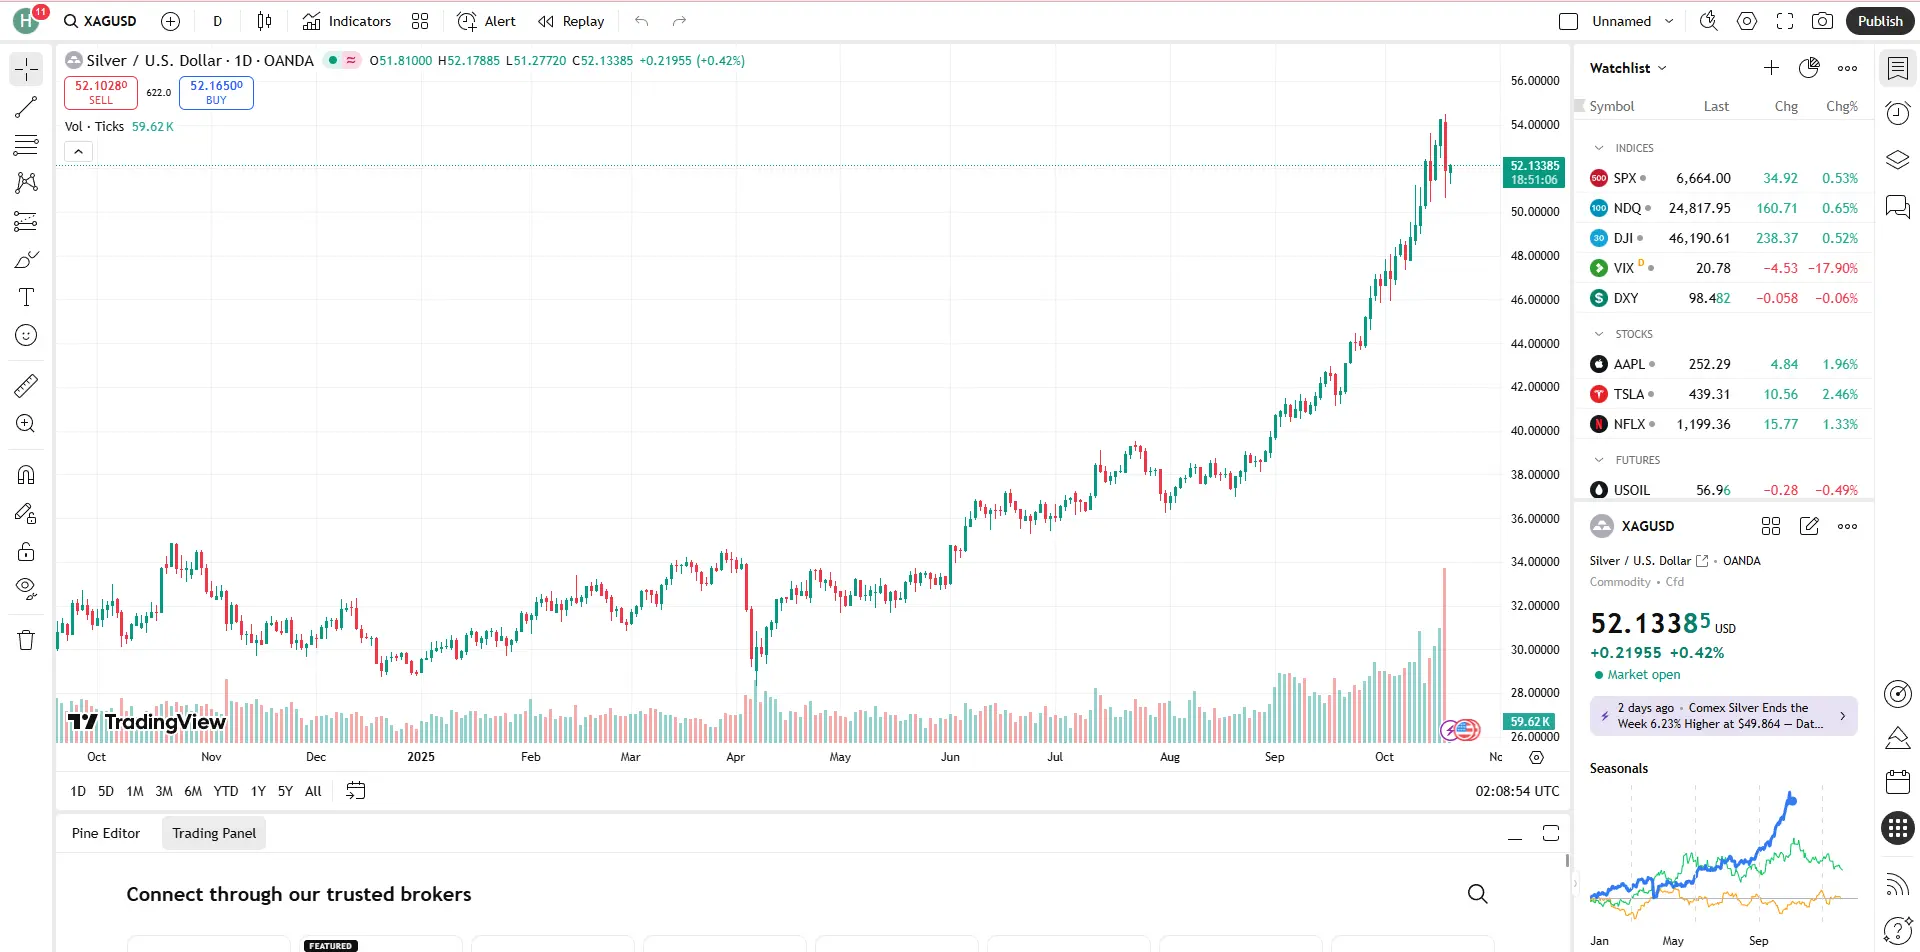Collapse the STOCKS watchlist section

pos(1599,334)
